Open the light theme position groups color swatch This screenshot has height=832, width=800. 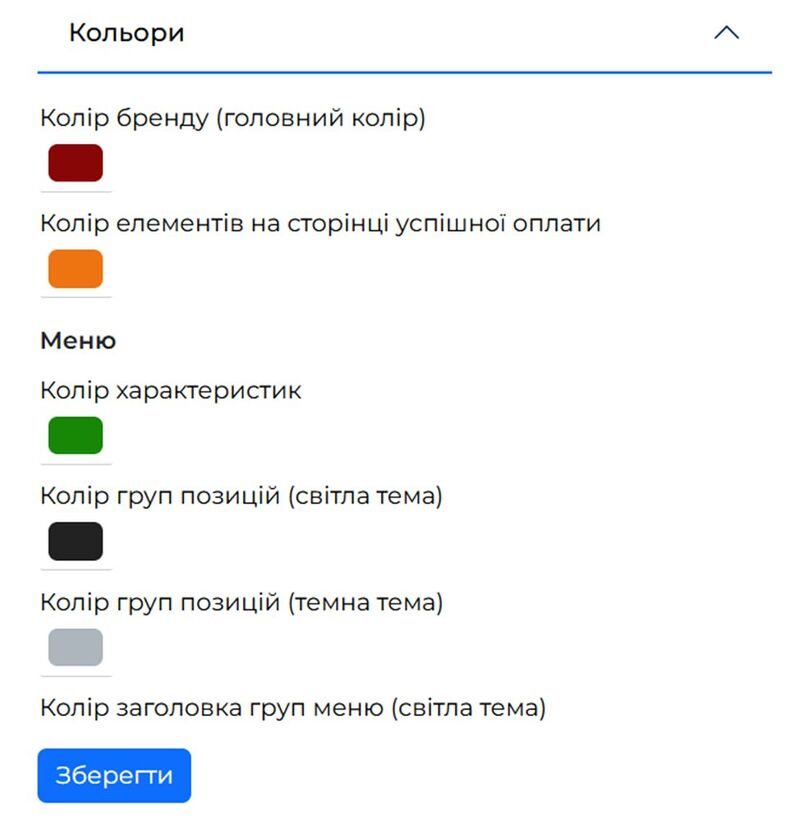point(75,541)
